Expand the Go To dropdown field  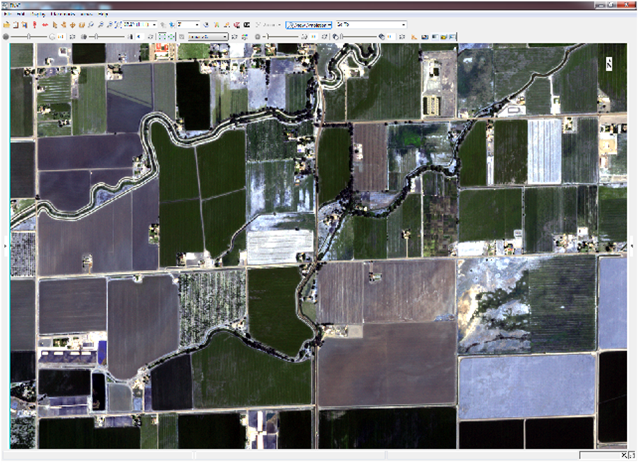(x=403, y=24)
